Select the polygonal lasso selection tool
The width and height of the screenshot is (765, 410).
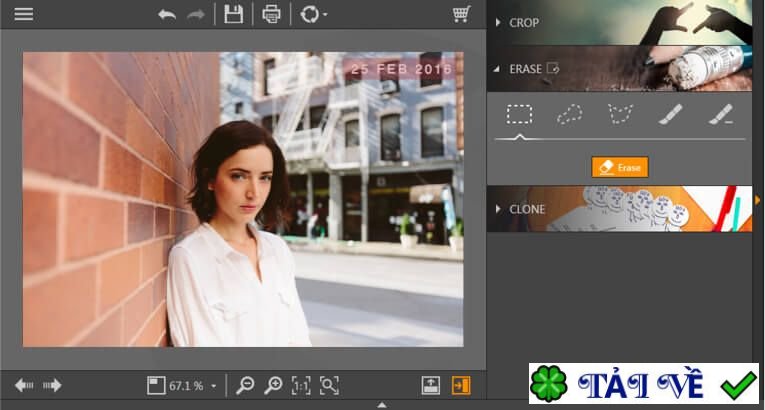click(x=620, y=114)
